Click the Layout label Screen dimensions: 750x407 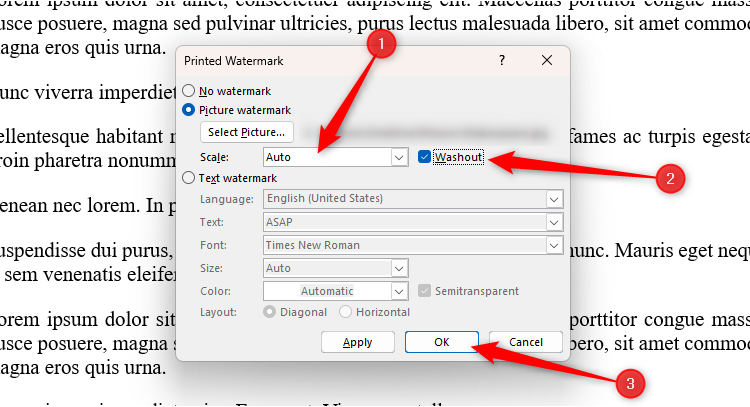point(218,312)
